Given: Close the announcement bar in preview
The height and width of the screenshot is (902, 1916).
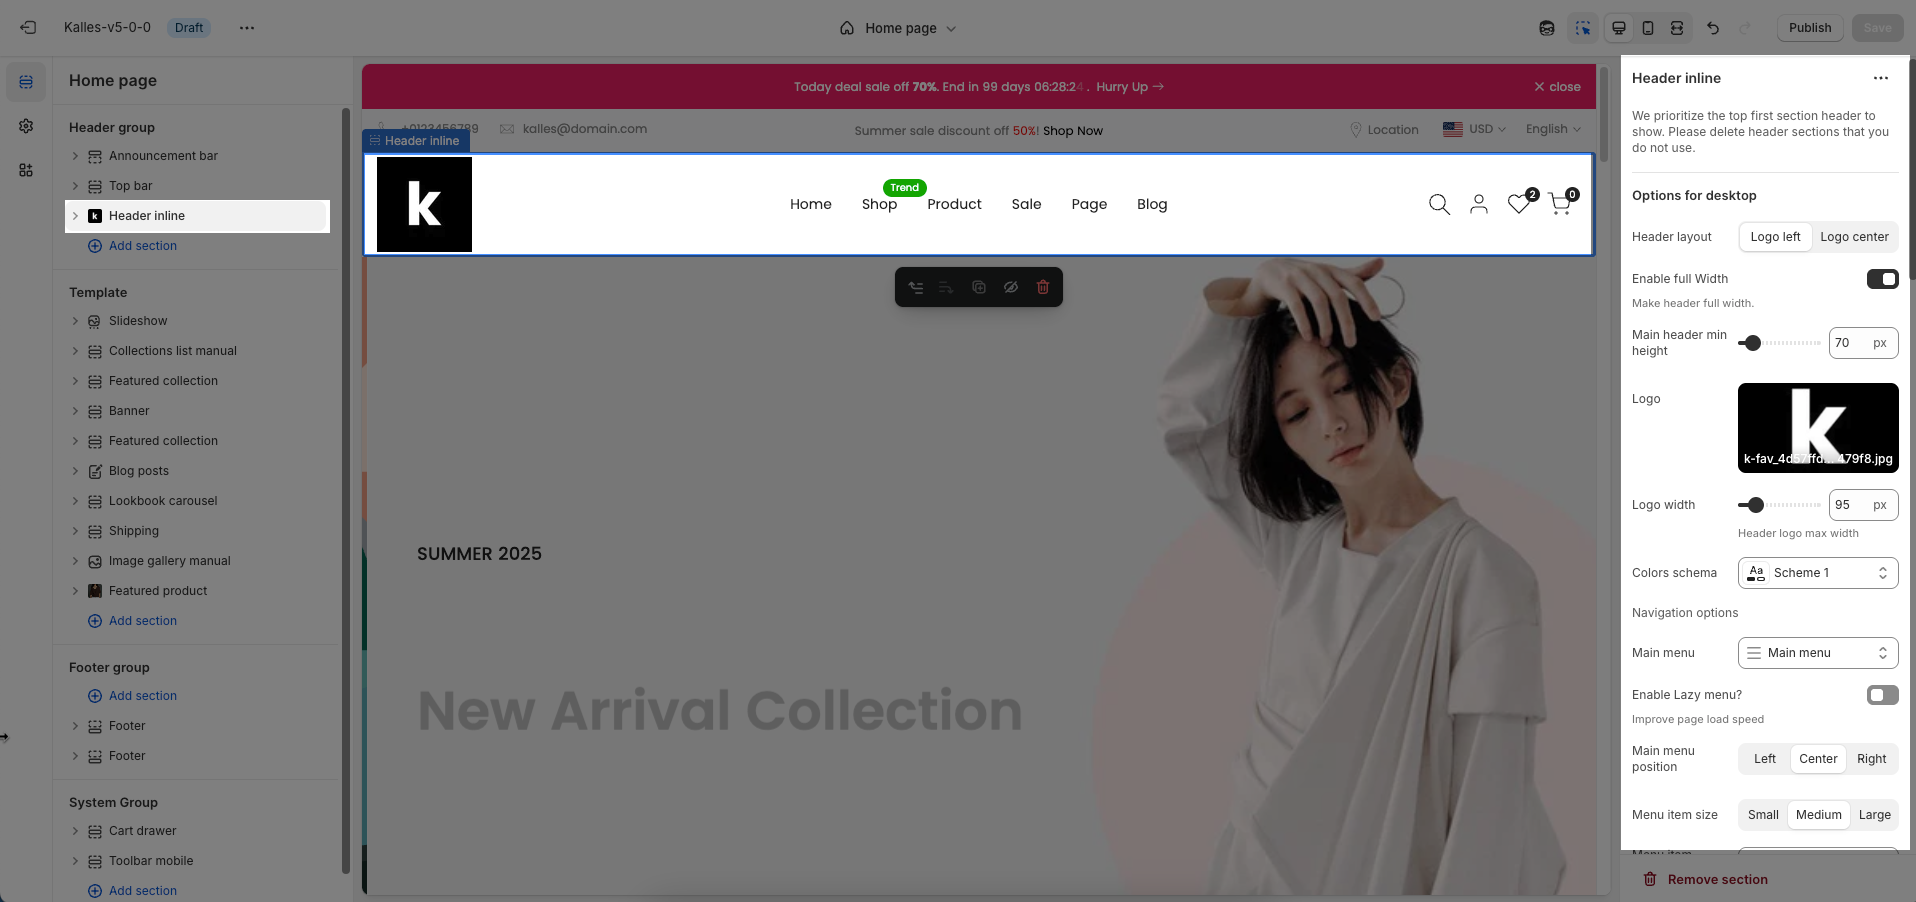Looking at the screenshot, I should click(1557, 87).
